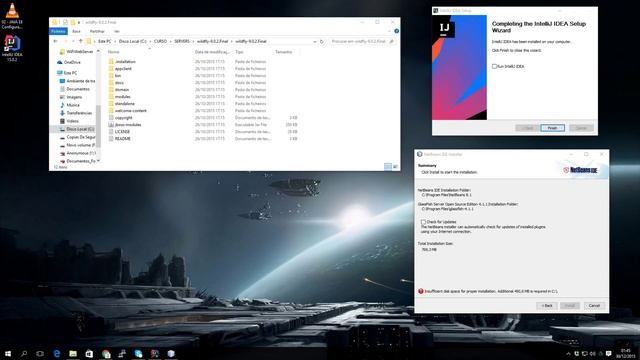Viewport: 640px width, 360px height.
Task: Tick the Run IntelliJ IDEA checkbox
Action: click(x=494, y=66)
